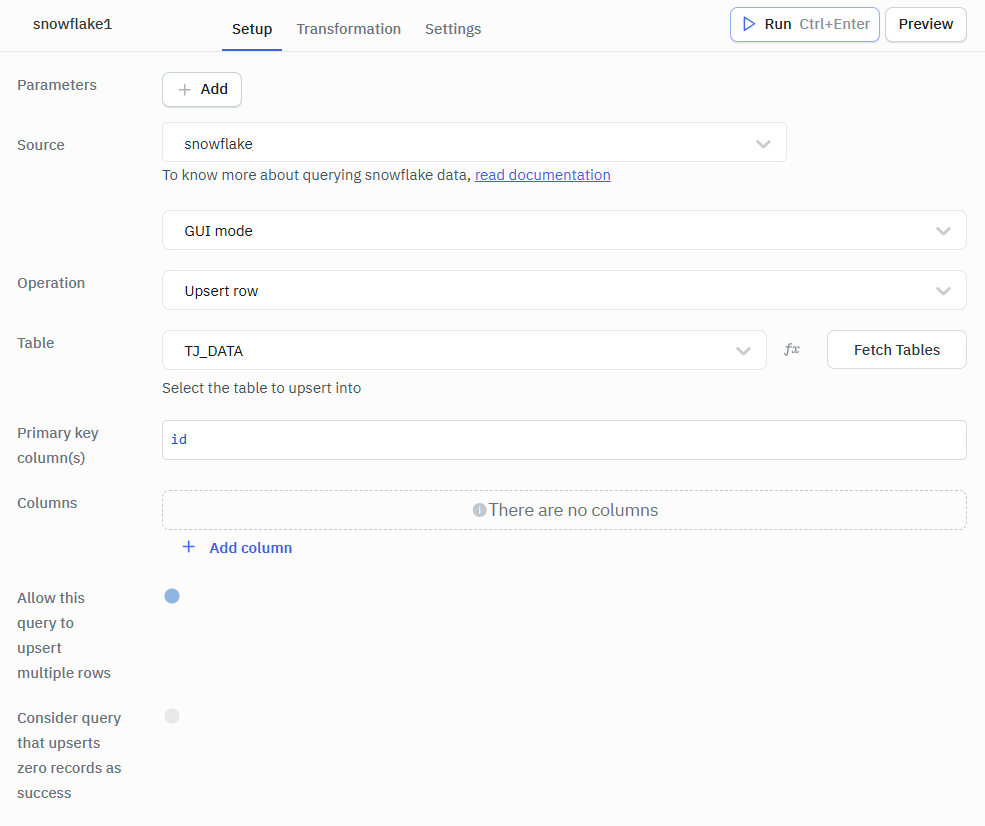Toggle the zero records as success switch
The image size is (985, 826).
pos(172,716)
